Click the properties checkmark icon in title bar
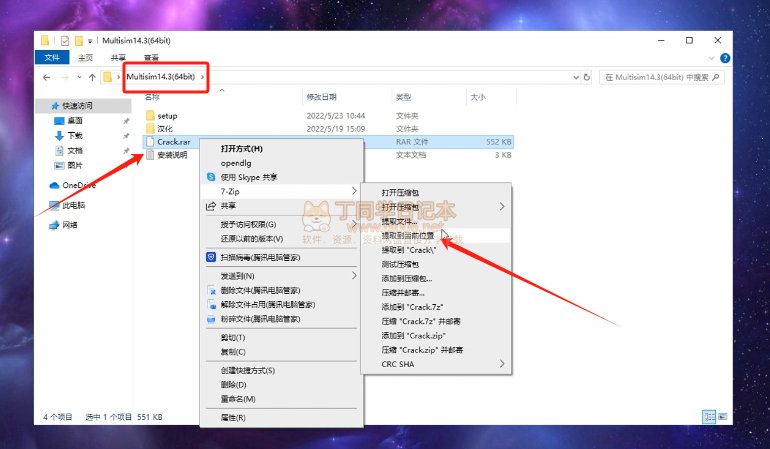Image resolution: width=770 pixels, height=449 pixels. click(64, 41)
